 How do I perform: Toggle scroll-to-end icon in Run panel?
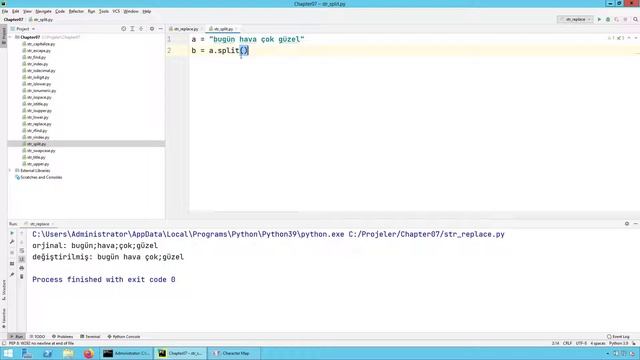(22, 259)
